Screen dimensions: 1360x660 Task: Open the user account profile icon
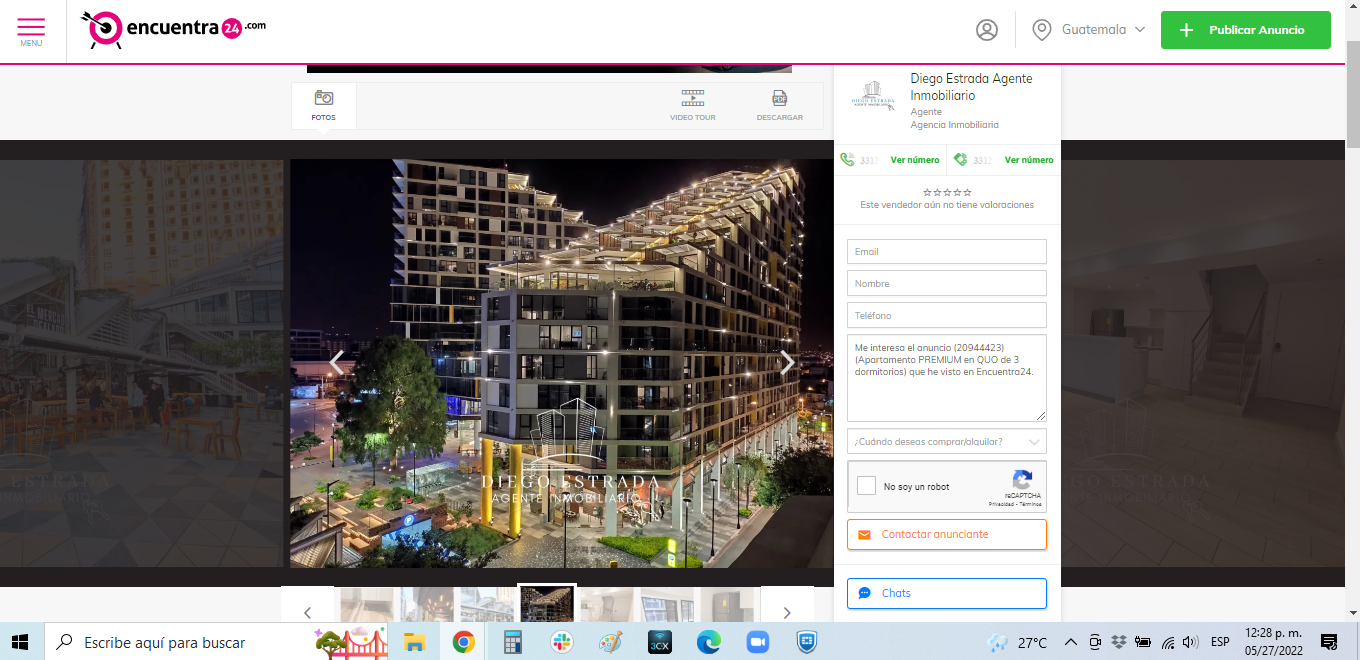987,30
